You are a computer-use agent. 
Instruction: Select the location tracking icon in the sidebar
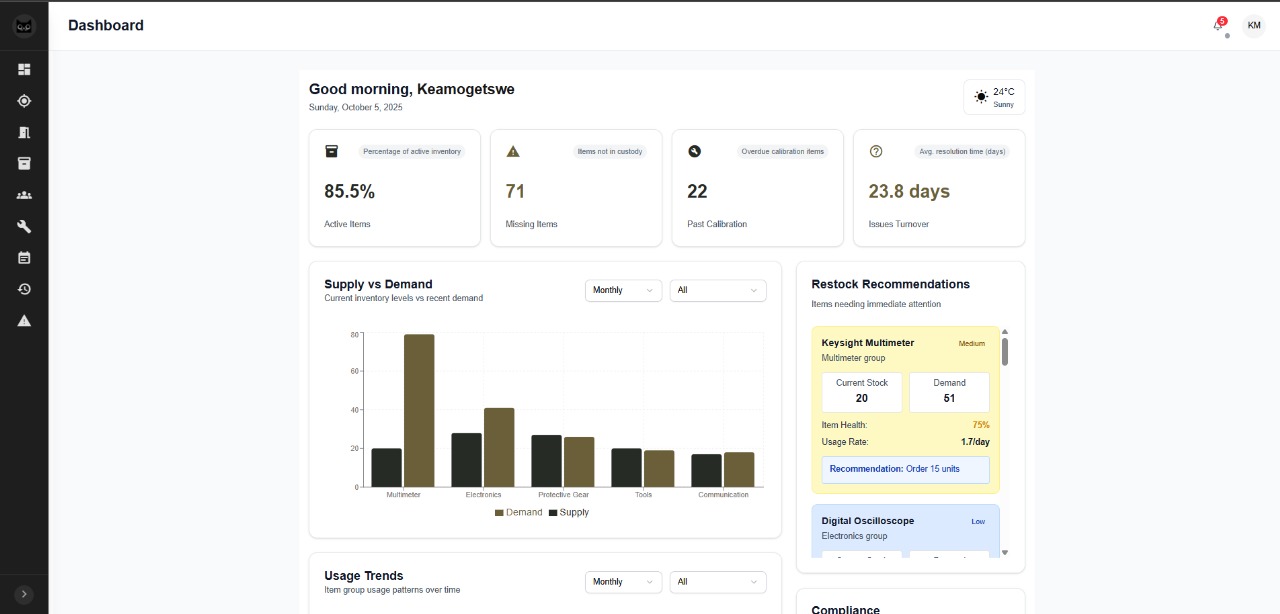[23, 100]
